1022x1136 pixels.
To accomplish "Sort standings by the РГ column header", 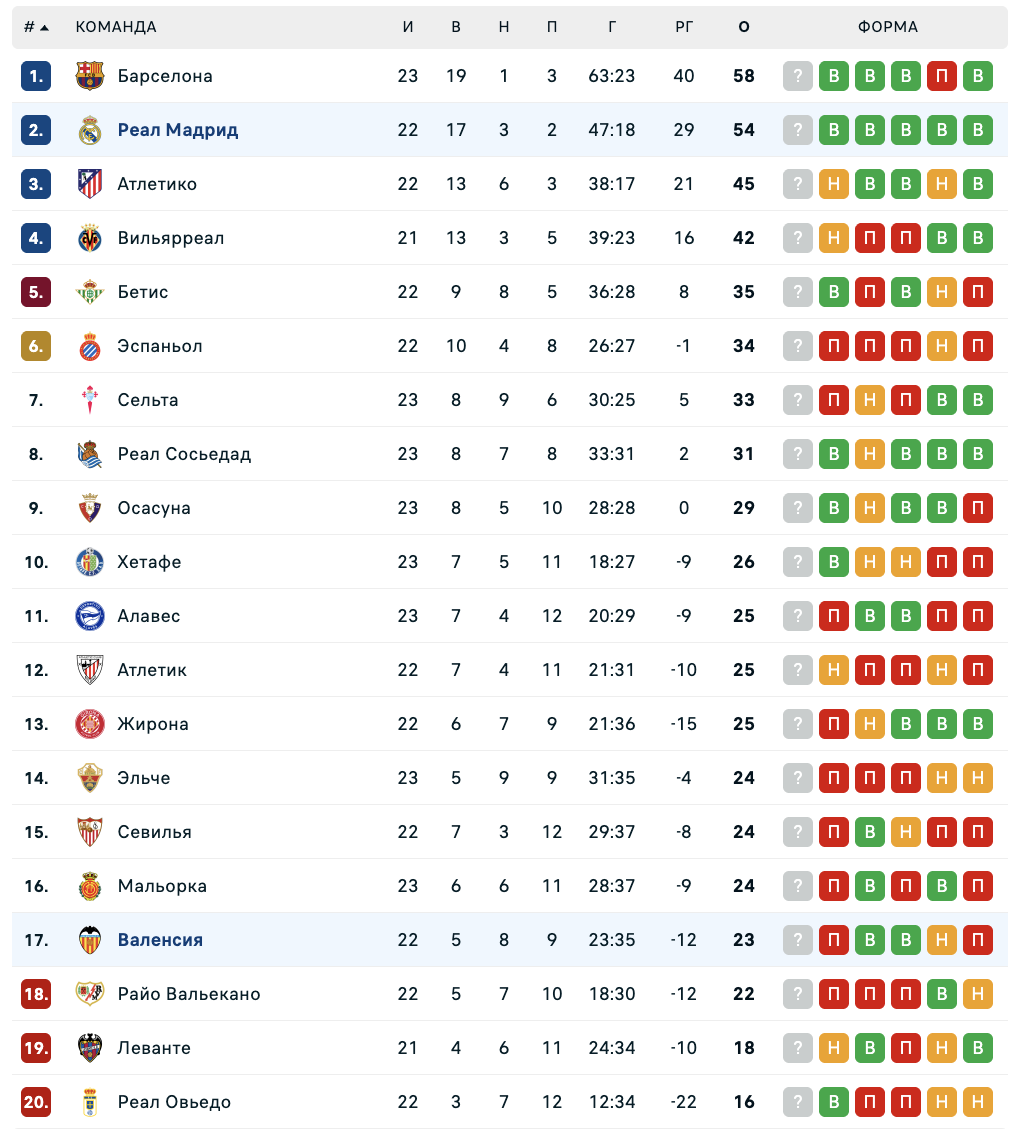I will coord(684,27).
